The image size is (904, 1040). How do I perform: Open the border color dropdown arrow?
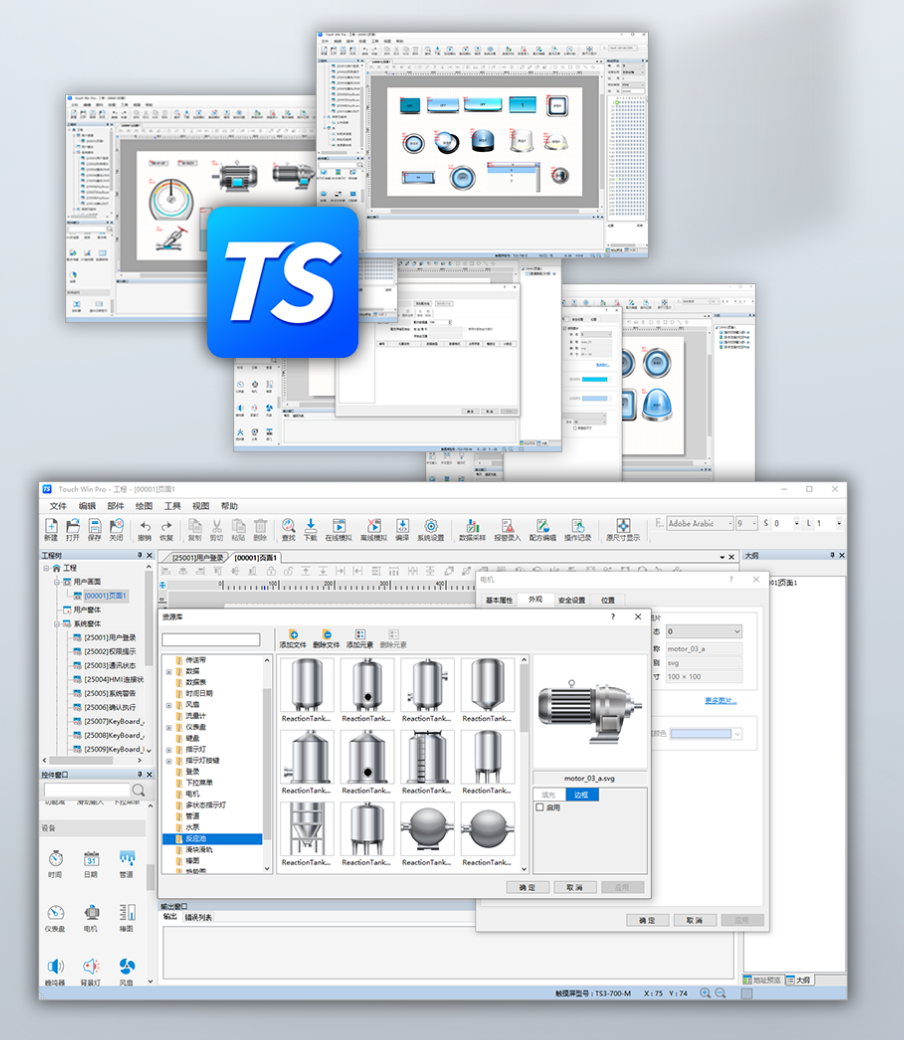click(x=737, y=734)
